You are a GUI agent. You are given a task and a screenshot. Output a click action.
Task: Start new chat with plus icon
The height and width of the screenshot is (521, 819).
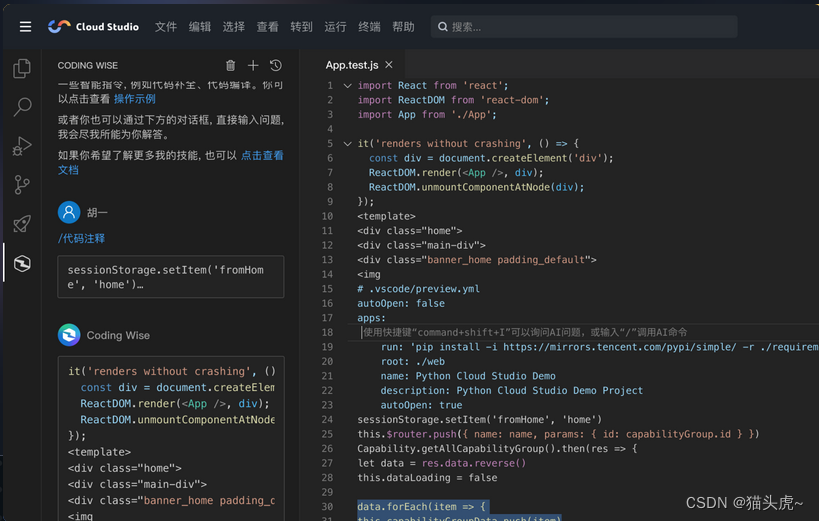(x=253, y=65)
